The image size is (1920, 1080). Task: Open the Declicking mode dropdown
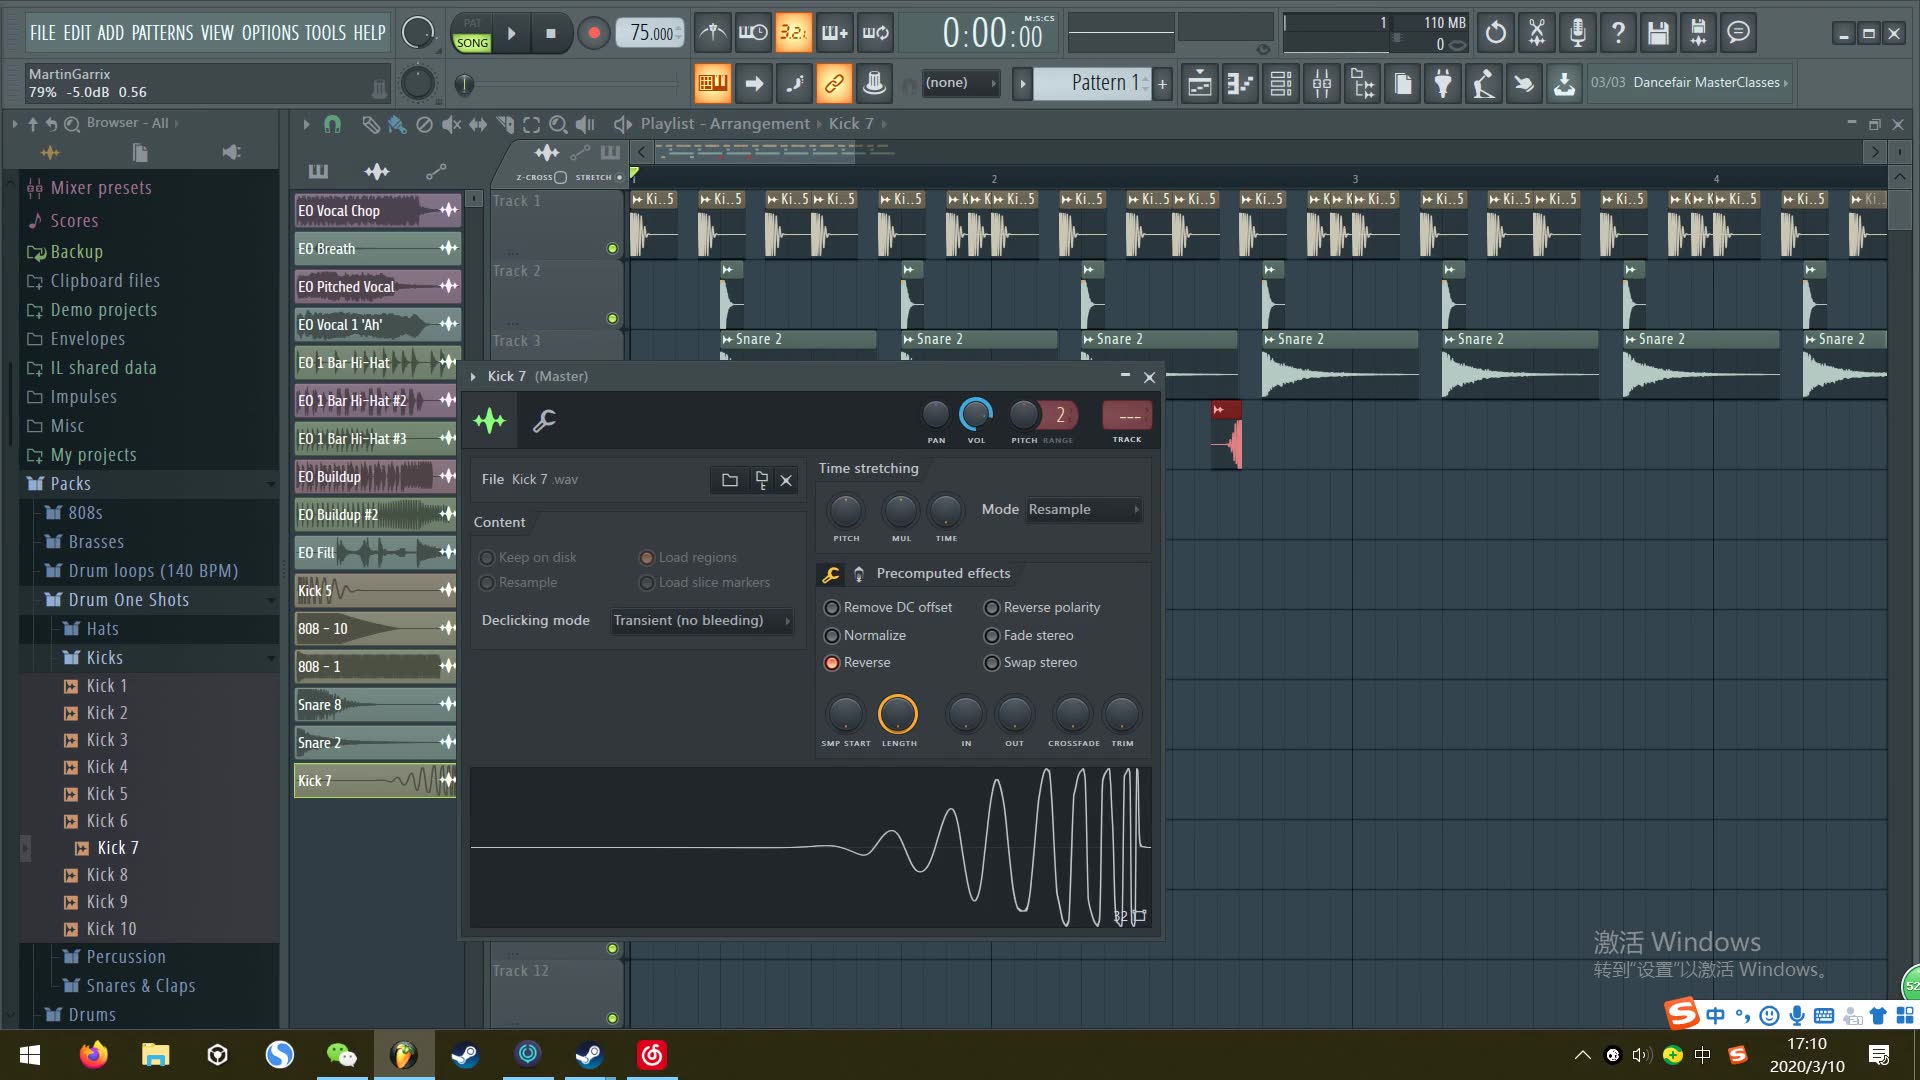point(702,621)
